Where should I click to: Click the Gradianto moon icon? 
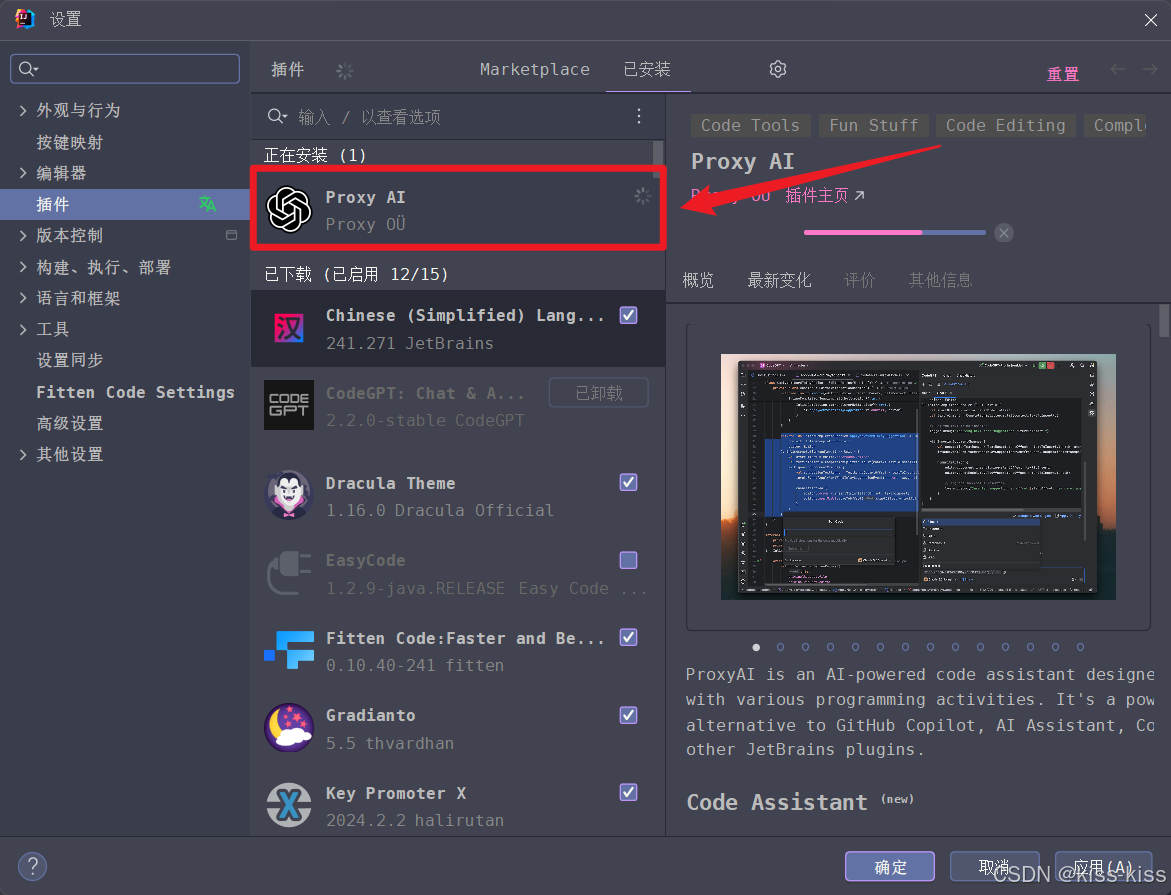tap(289, 727)
